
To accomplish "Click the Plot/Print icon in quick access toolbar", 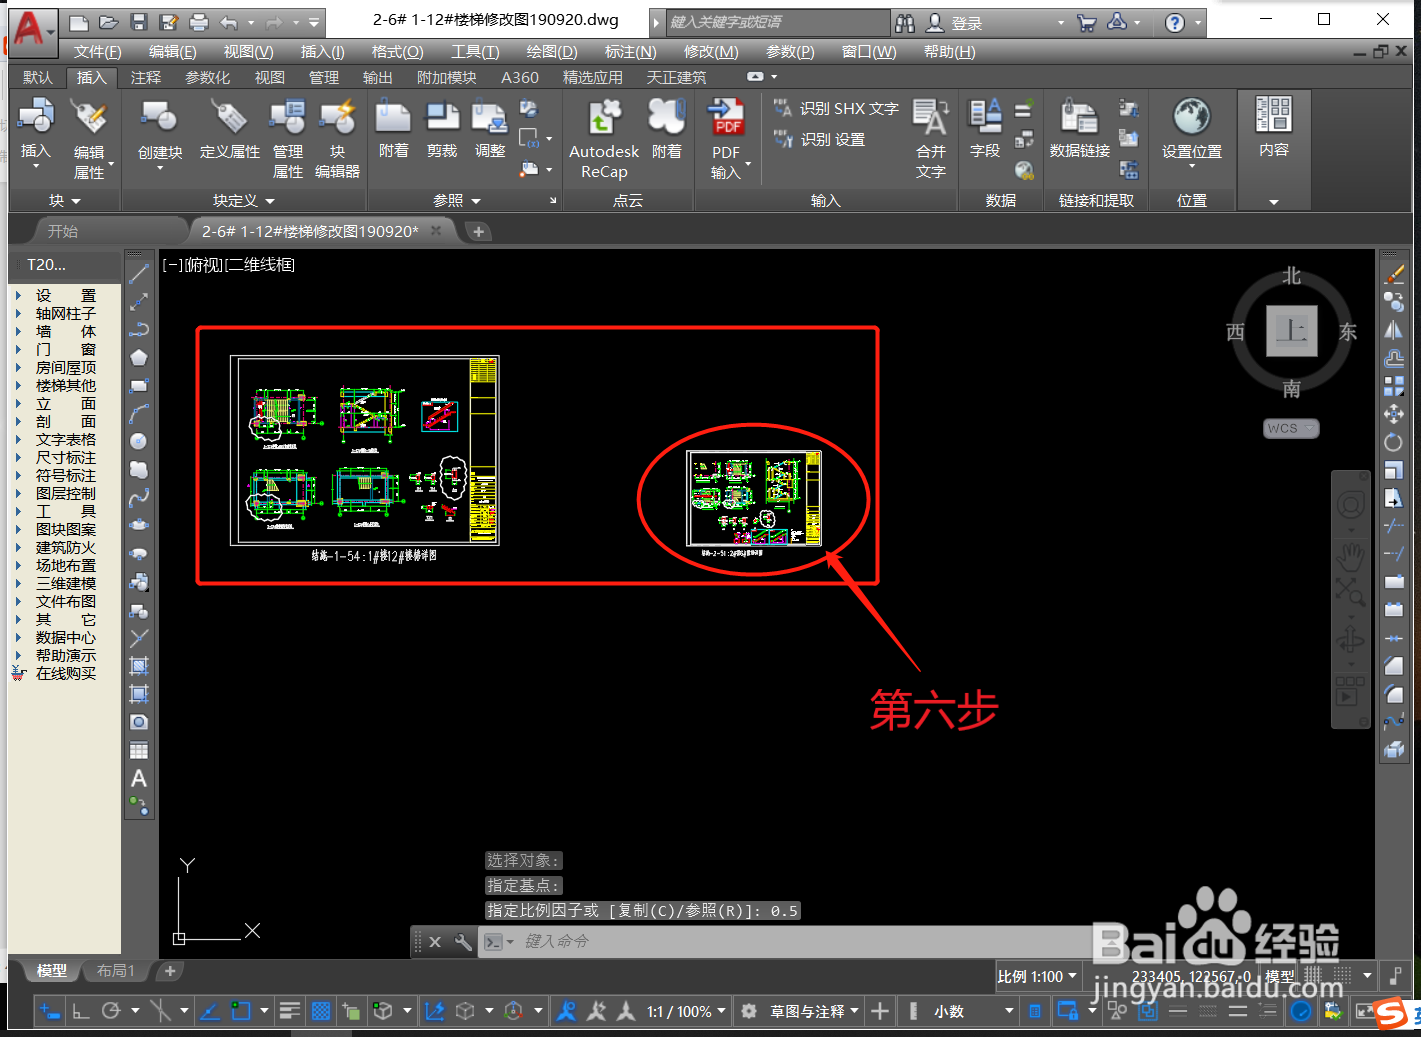I will tap(199, 22).
